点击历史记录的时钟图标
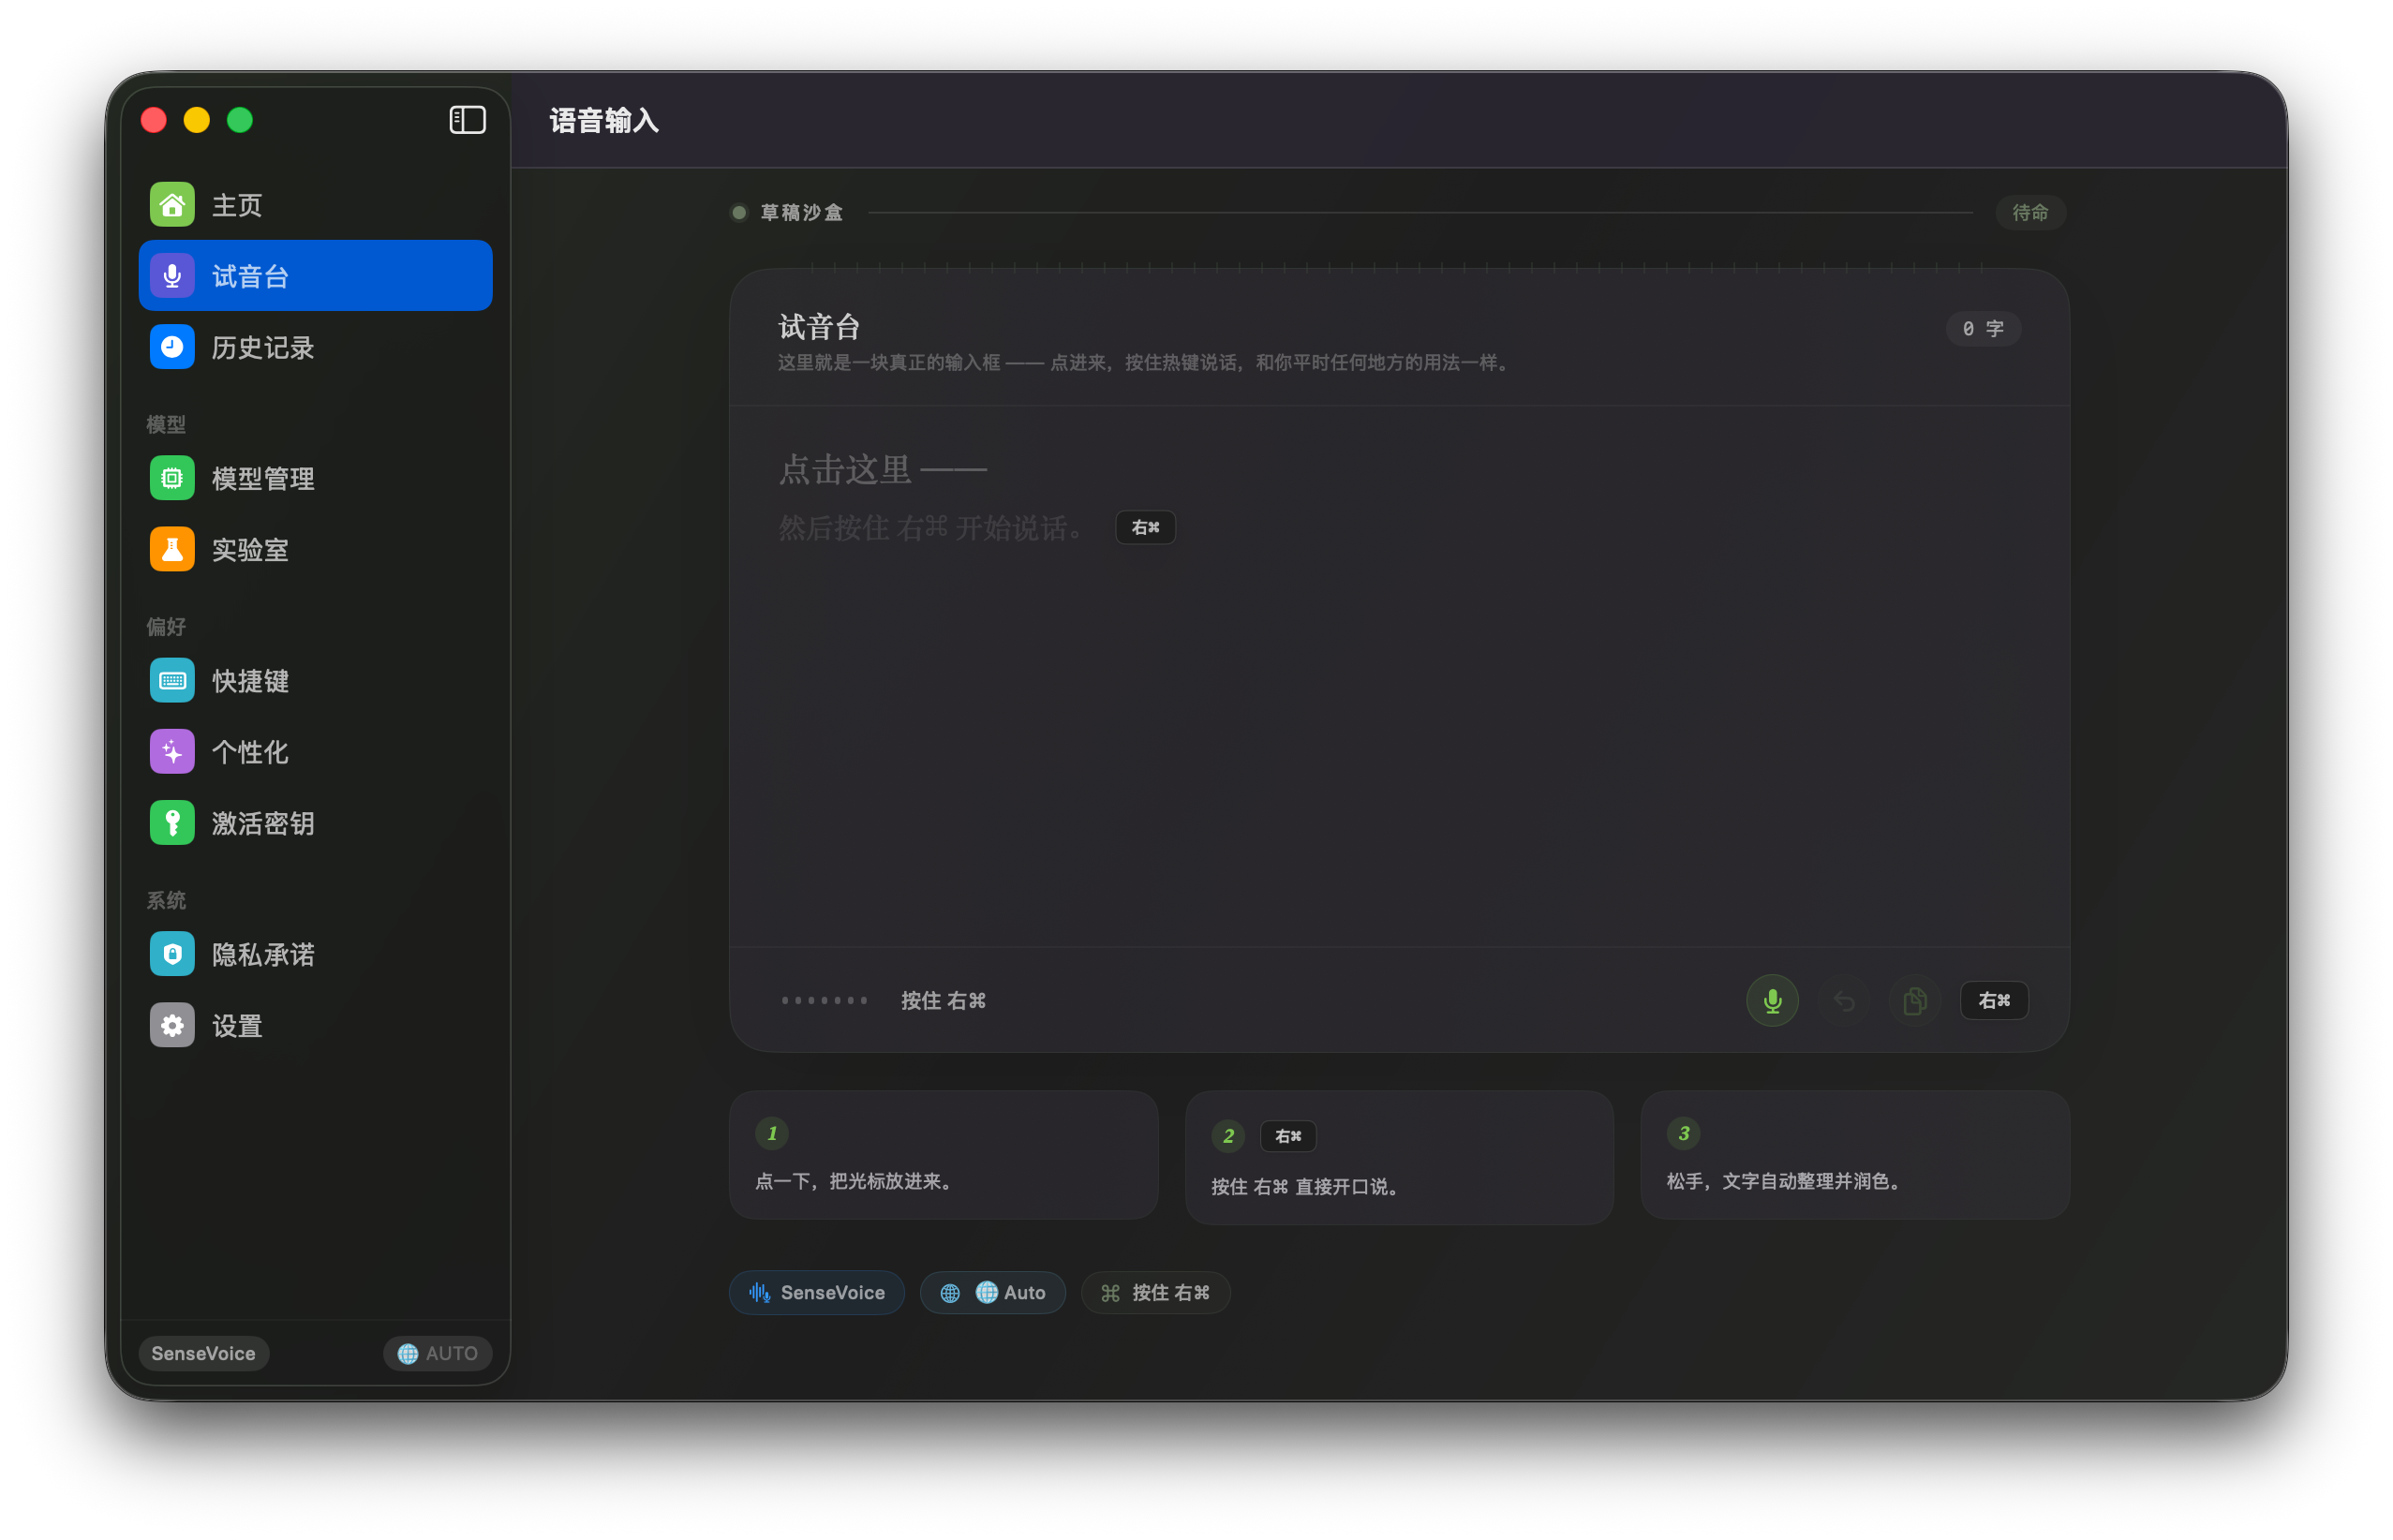The height and width of the screenshot is (1540, 2393). click(x=172, y=347)
